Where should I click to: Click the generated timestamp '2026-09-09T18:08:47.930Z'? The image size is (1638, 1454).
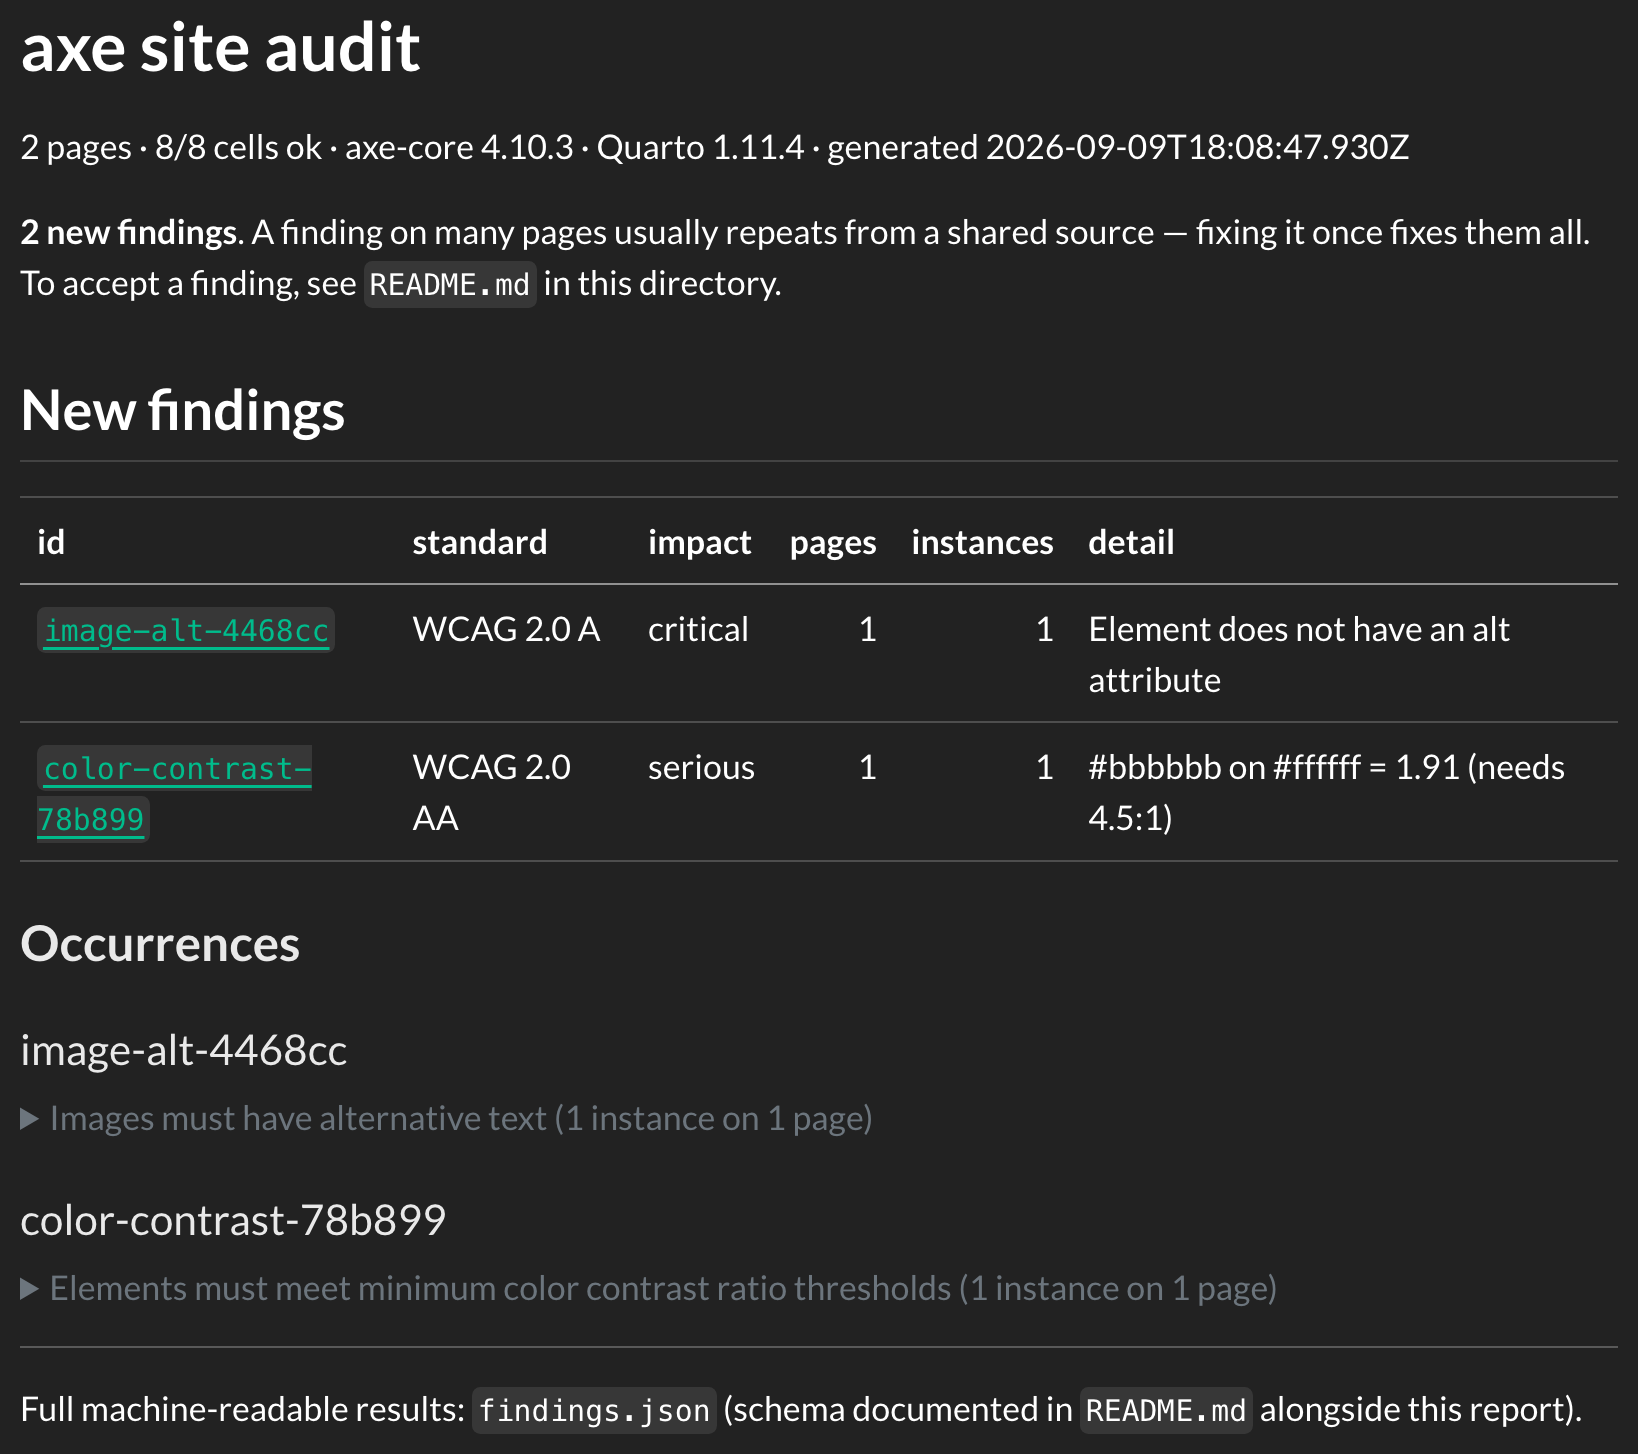(x=1198, y=148)
